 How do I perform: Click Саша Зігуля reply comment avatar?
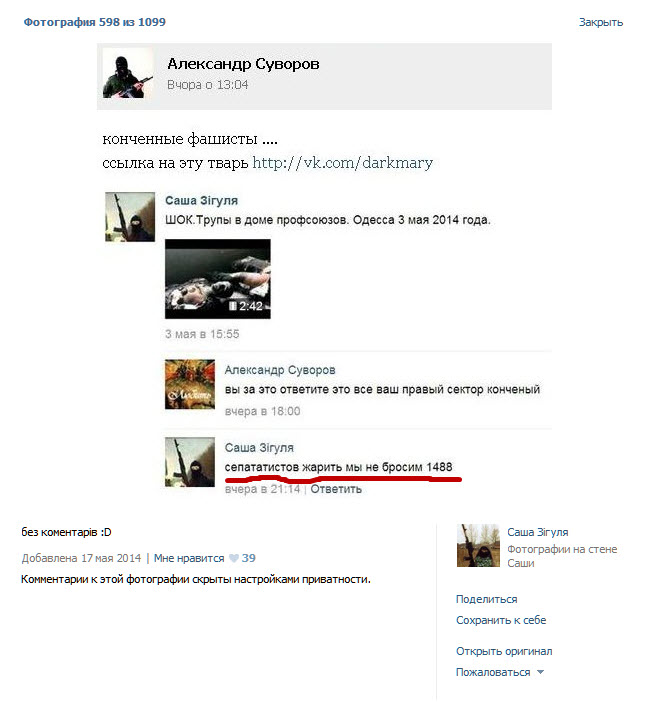(x=190, y=462)
